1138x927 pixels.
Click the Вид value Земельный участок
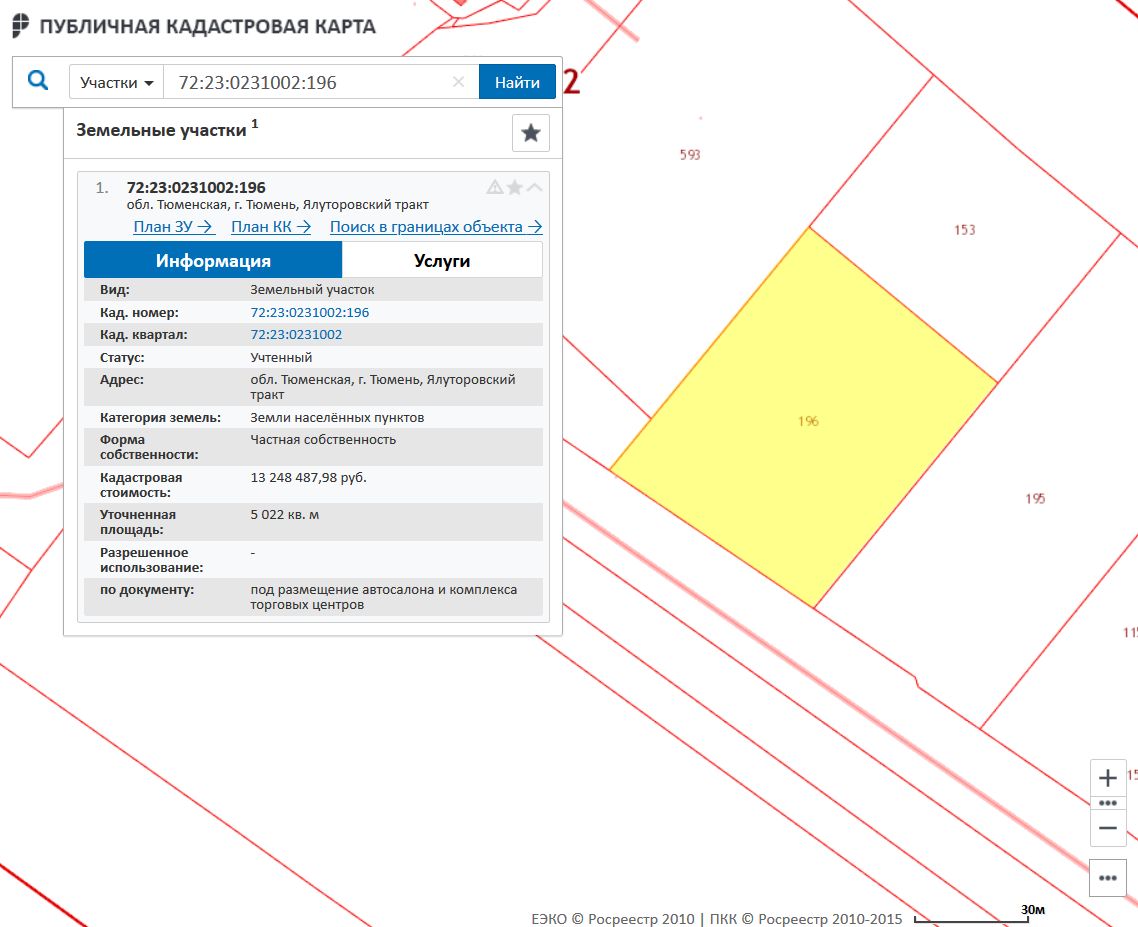312,290
